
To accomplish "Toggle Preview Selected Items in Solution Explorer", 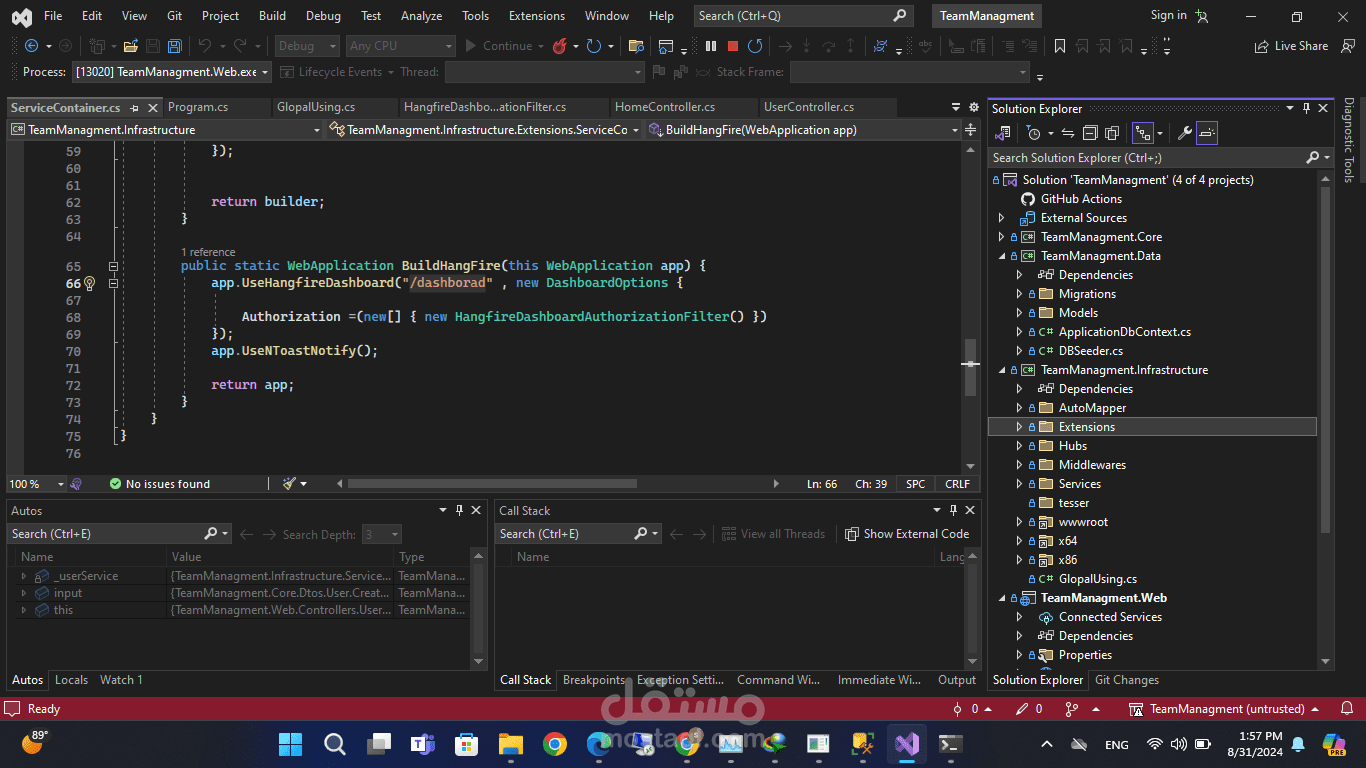I will point(1207,133).
